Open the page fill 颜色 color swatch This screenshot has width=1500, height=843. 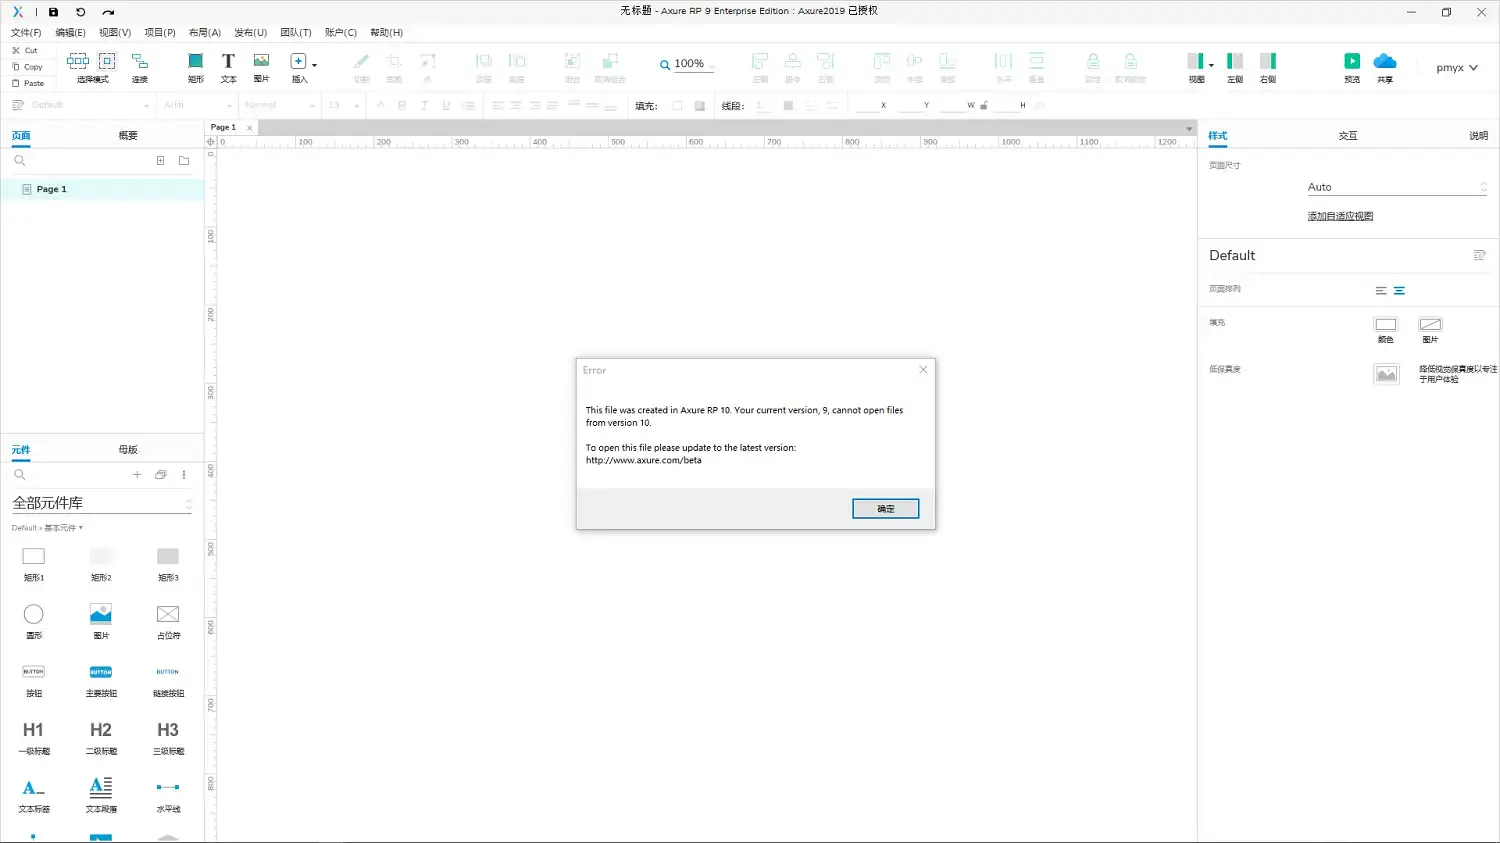pos(1385,325)
